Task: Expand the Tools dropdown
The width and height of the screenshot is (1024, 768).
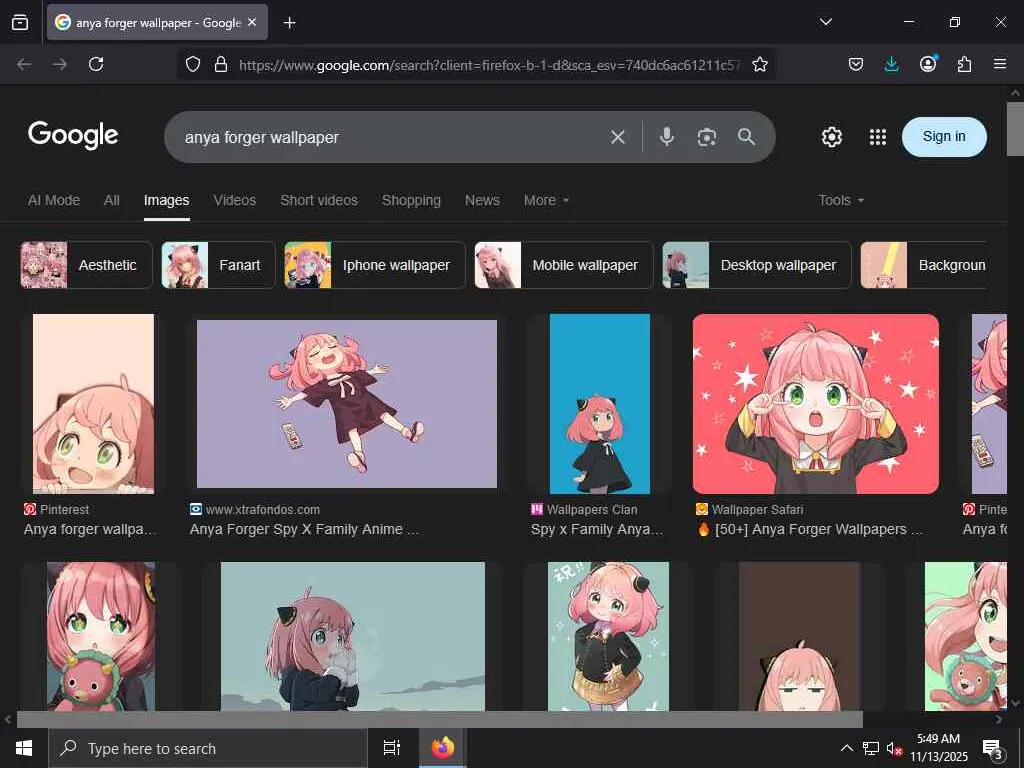Action: [841, 200]
